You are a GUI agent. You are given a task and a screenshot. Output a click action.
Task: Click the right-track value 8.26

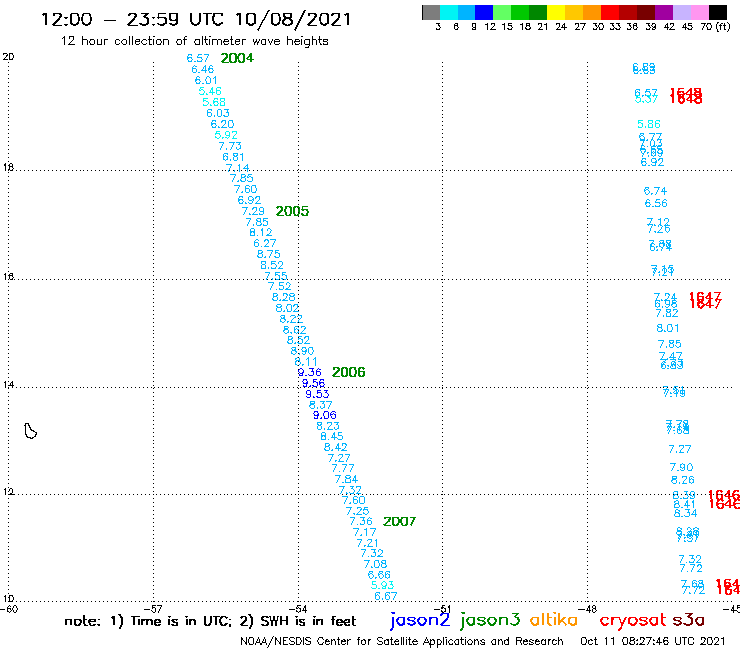click(683, 480)
